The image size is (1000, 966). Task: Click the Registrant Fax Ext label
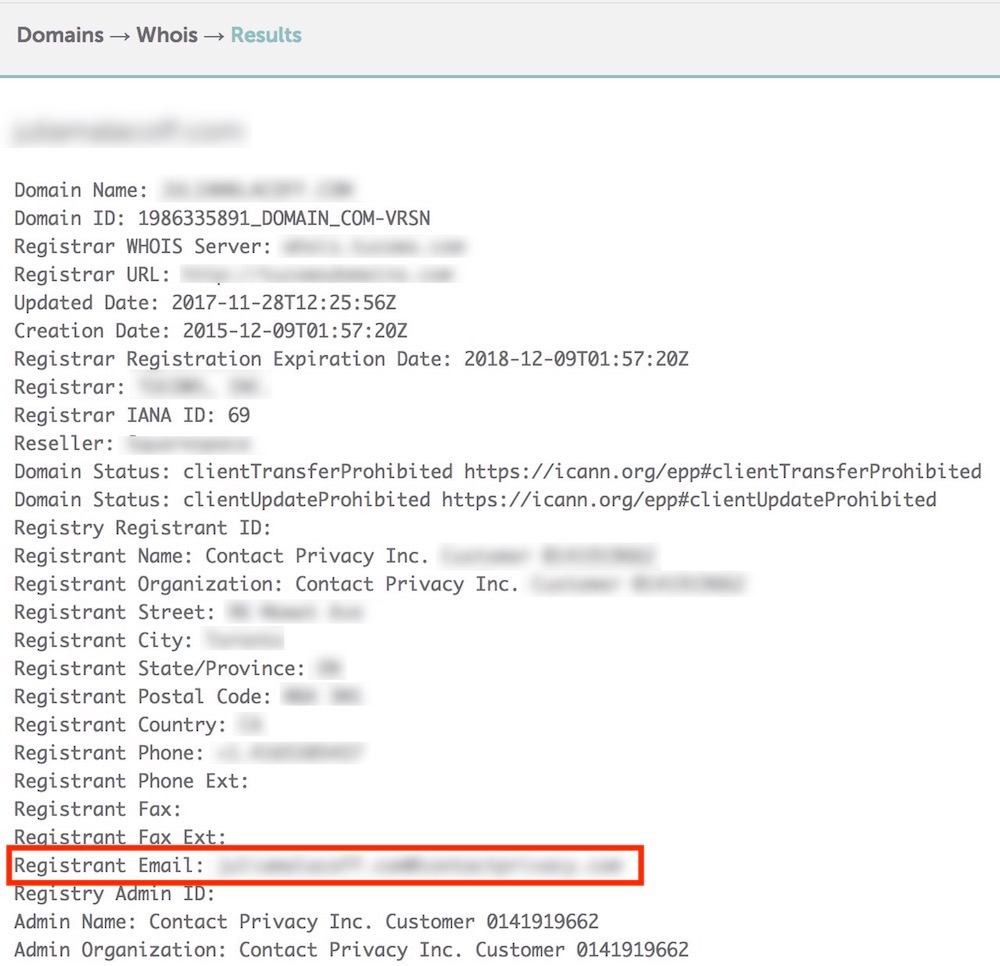pos(120,837)
